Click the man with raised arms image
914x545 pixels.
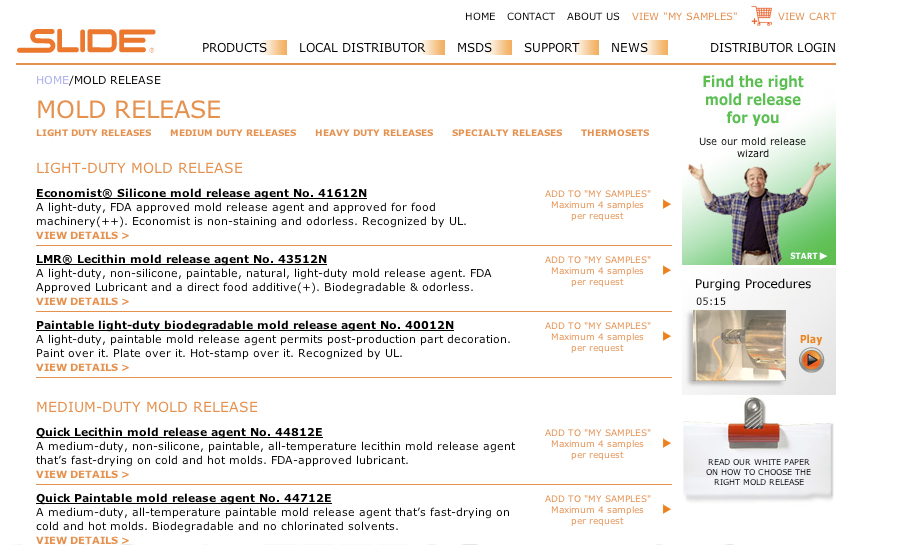pyautogui.click(x=759, y=213)
